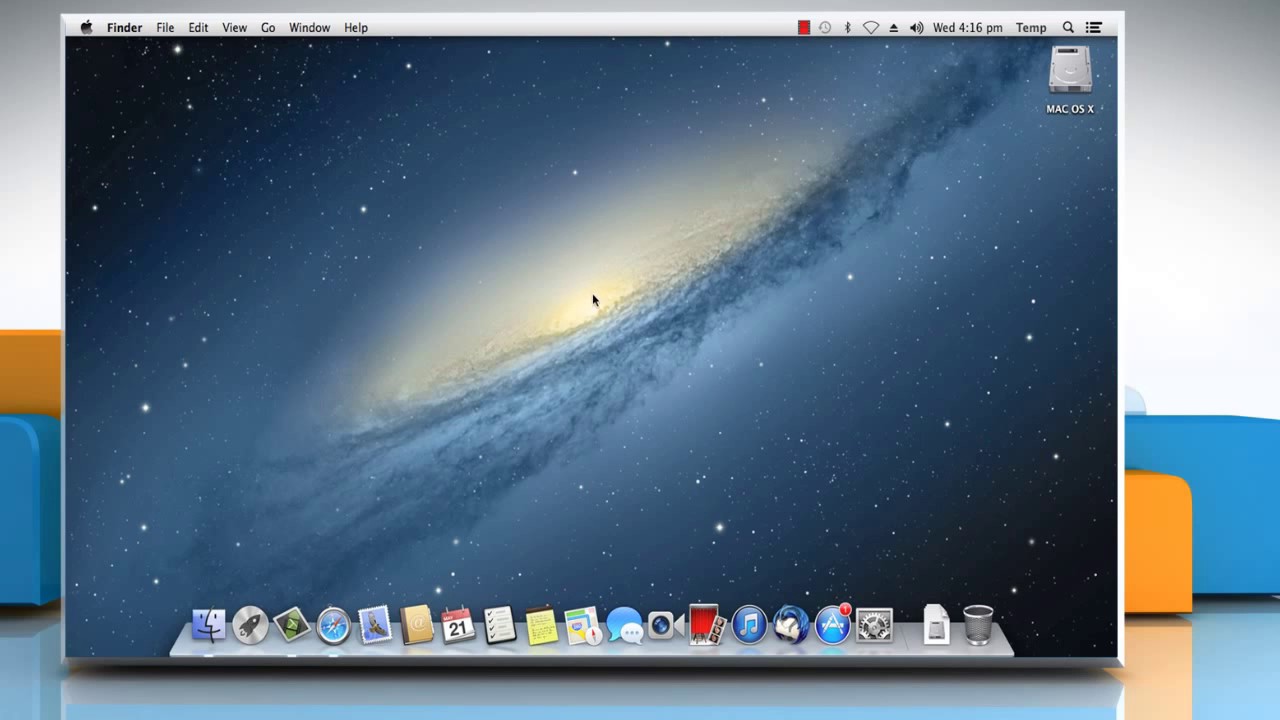Open Mail stamp icon in Dock
This screenshot has height=720, width=1280.
pos(375,626)
